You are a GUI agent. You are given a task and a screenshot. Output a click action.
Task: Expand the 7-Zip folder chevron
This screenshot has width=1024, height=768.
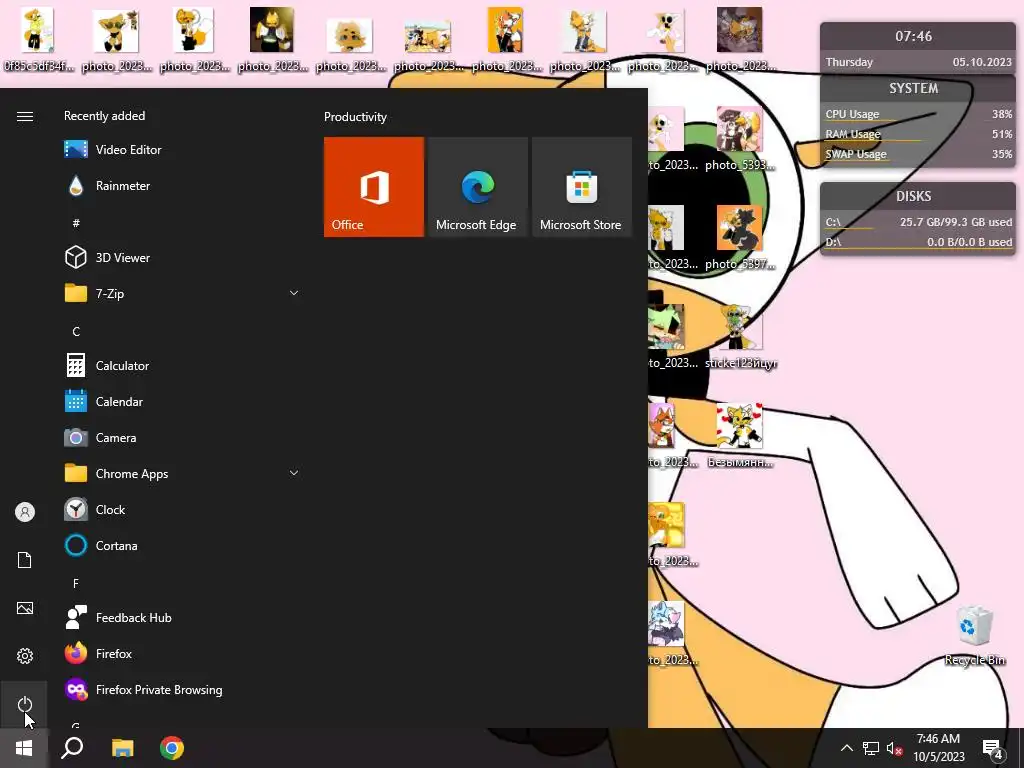click(294, 293)
